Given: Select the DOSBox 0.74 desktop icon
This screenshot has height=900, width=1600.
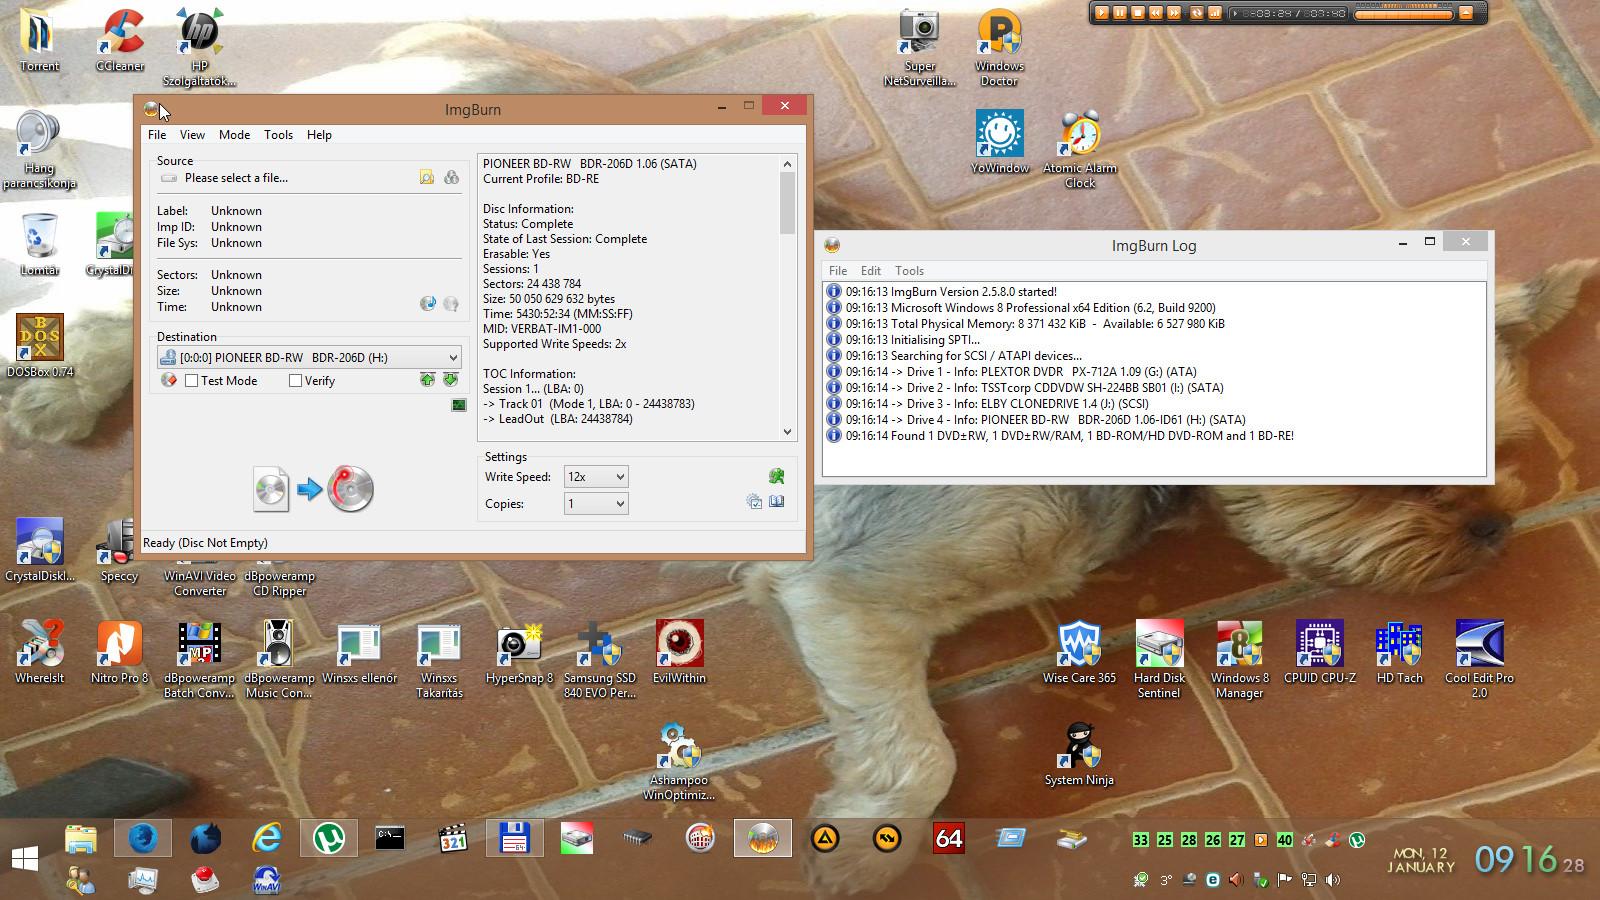Looking at the screenshot, I should (x=40, y=346).
